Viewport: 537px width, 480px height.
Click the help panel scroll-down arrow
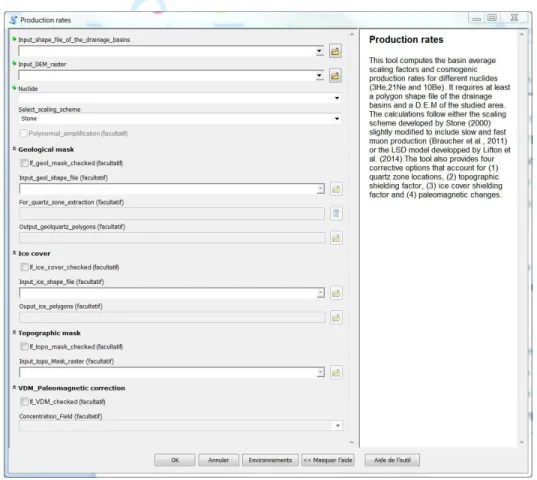[x=522, y=442]
